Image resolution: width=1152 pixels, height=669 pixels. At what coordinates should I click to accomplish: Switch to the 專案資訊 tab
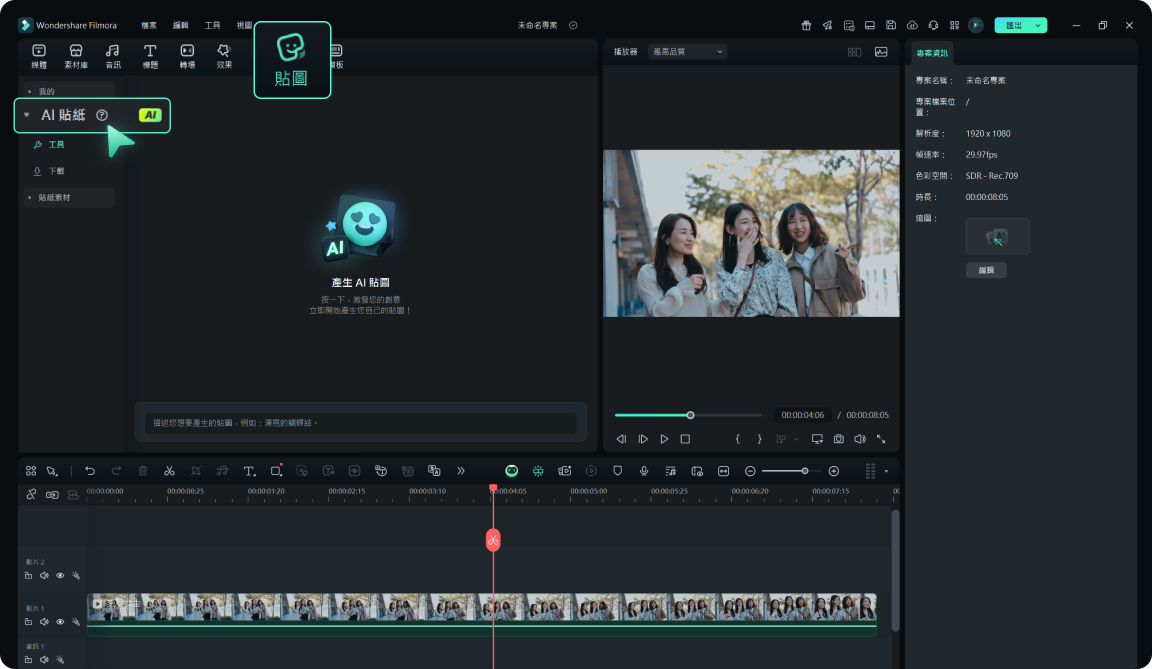point(932,53)
